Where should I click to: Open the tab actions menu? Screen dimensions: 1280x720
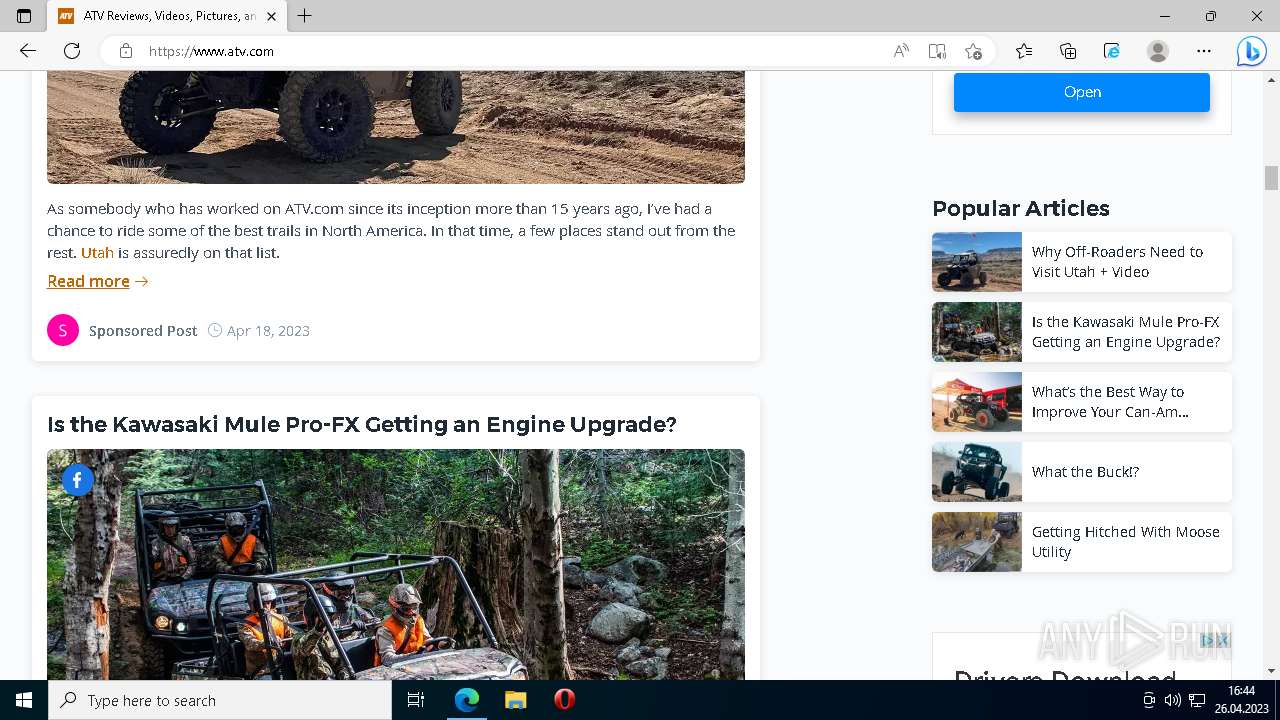click(24, 16)
